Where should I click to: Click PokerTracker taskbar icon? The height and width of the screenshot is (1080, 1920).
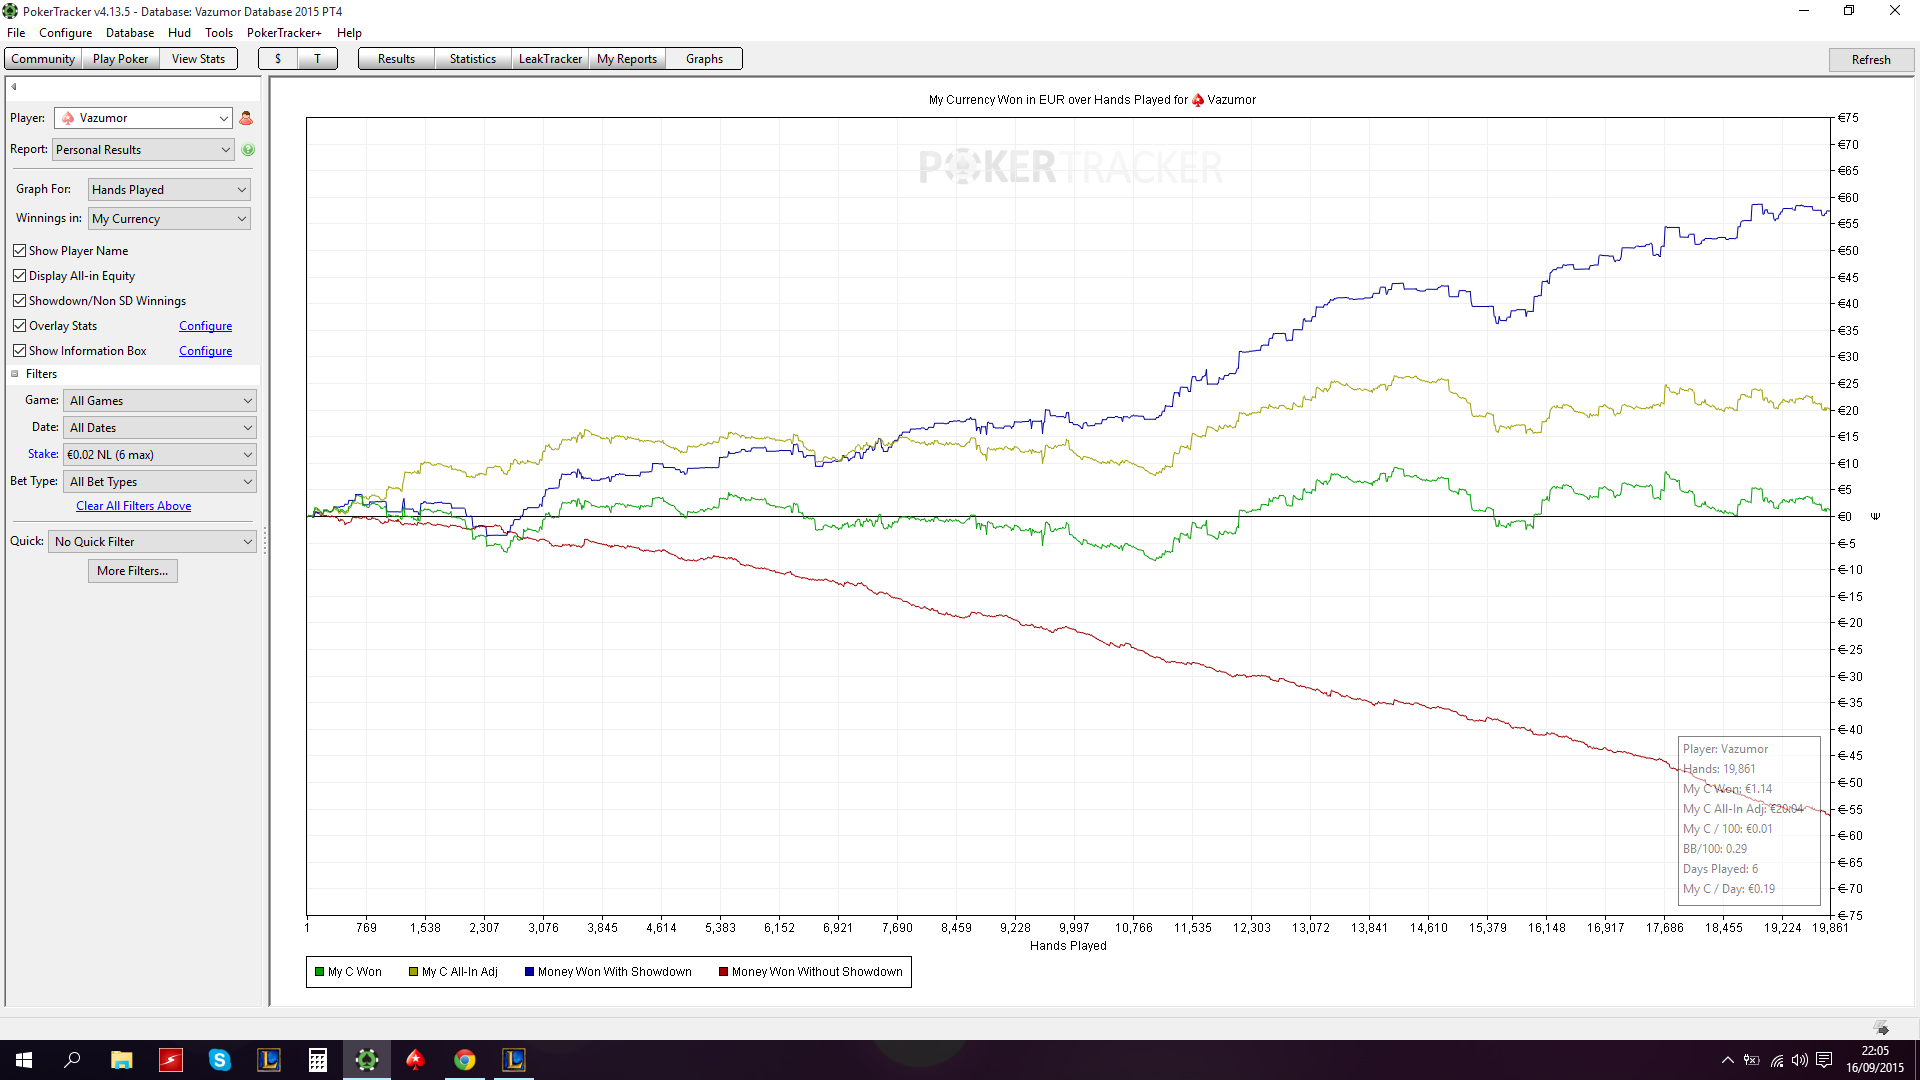[367, 1060]
